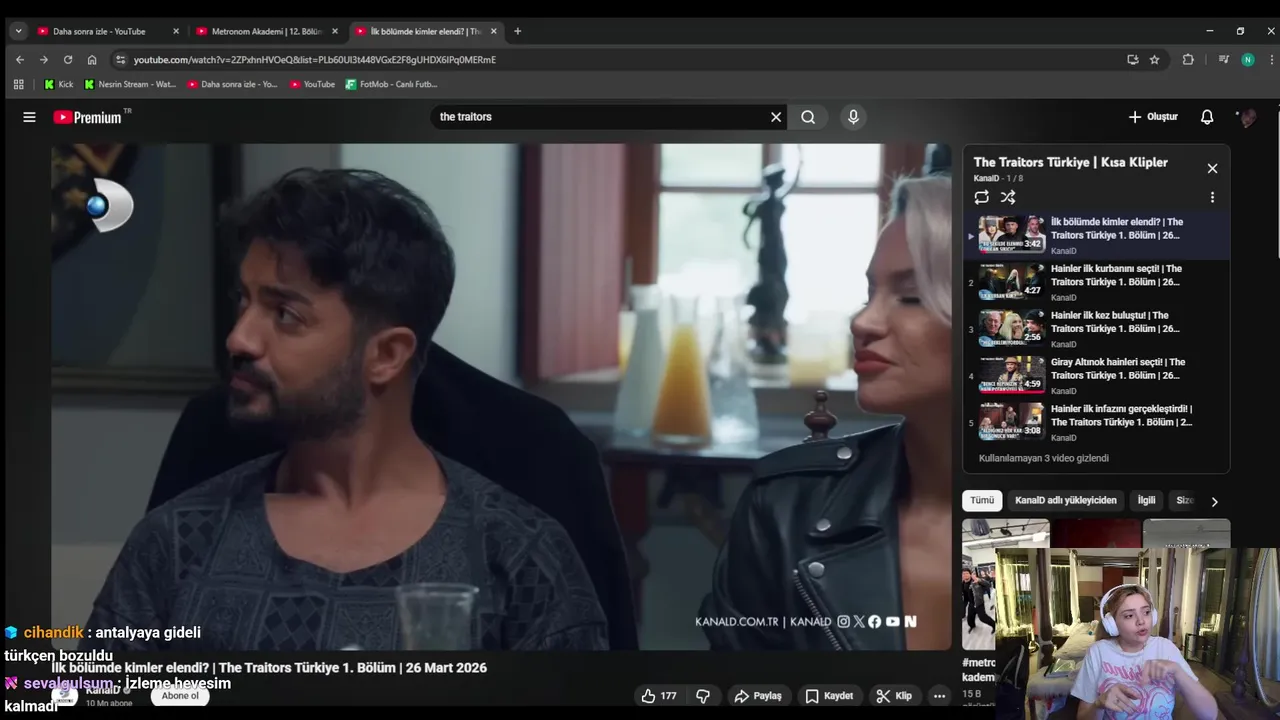Toggle playlist shuffle
The image size is (1280, 720).
point(1008,197)
